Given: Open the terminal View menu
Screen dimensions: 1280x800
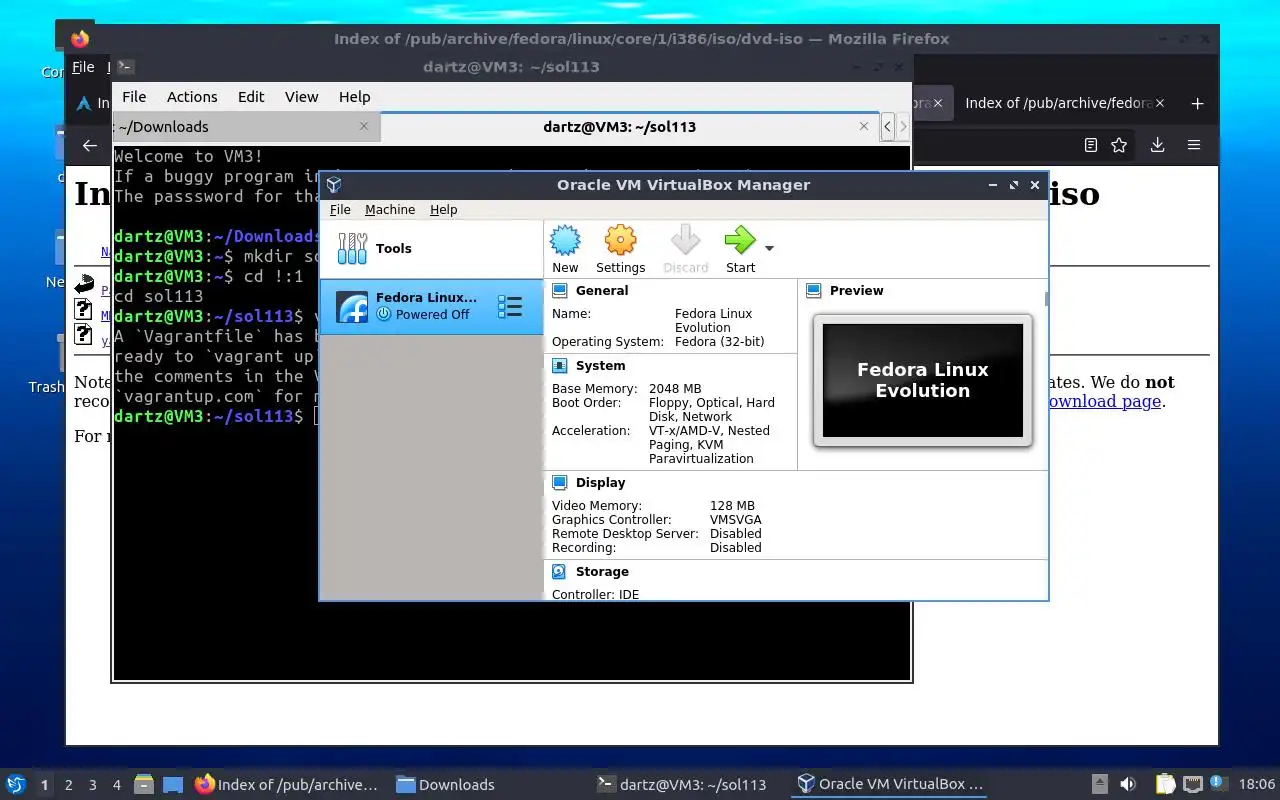Looking at the screenshot, I should coord(301,96).
